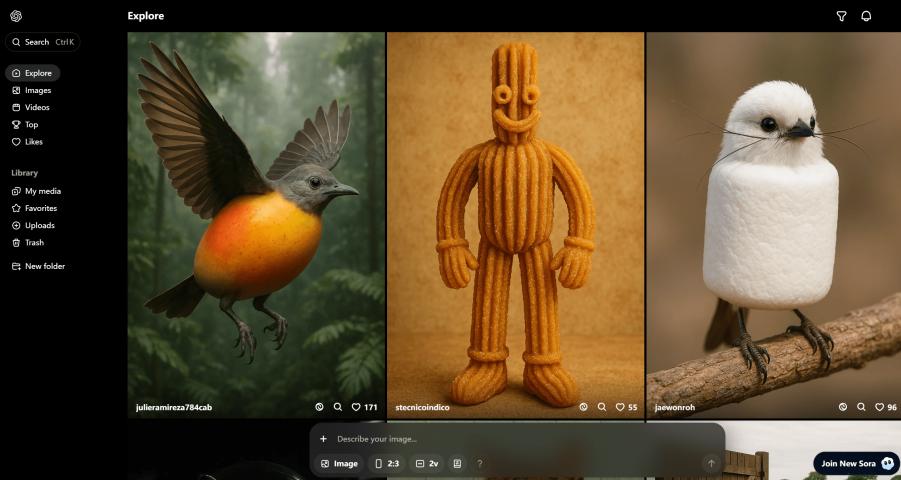Like the churro man image
901x480 pixels.
click(x=620, y=407)
